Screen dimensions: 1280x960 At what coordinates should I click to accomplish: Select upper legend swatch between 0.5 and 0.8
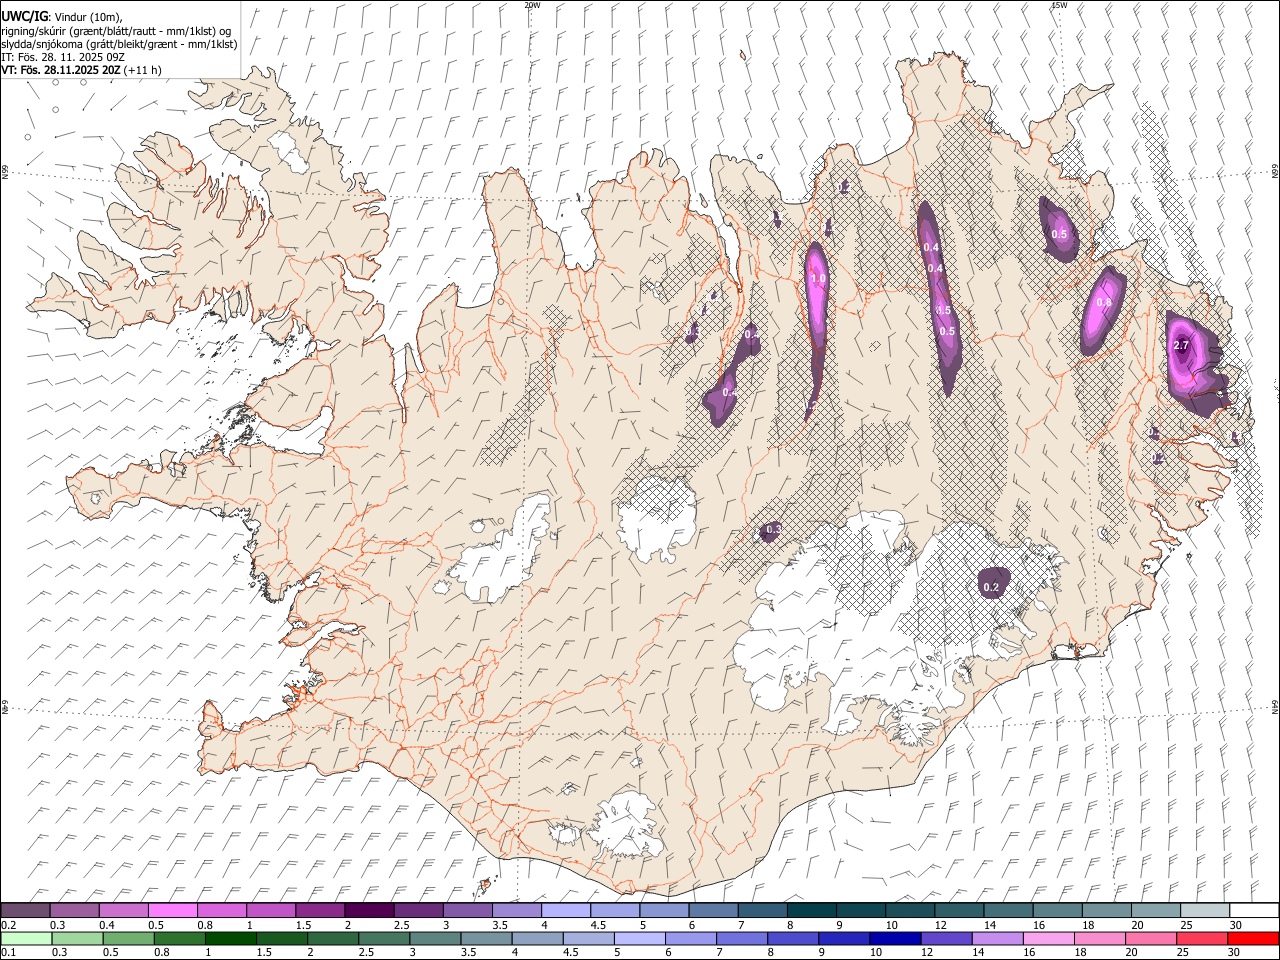(x=172, y=911)
